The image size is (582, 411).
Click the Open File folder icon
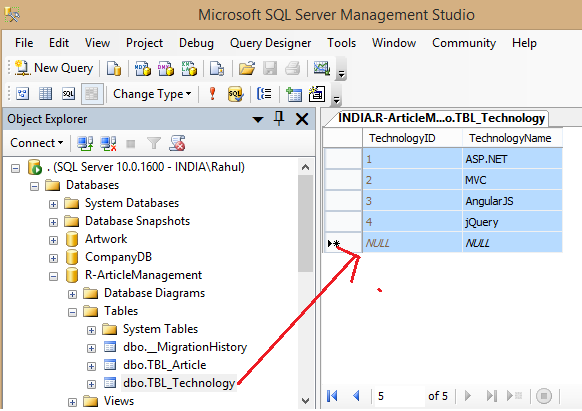(x=246, y=68)
